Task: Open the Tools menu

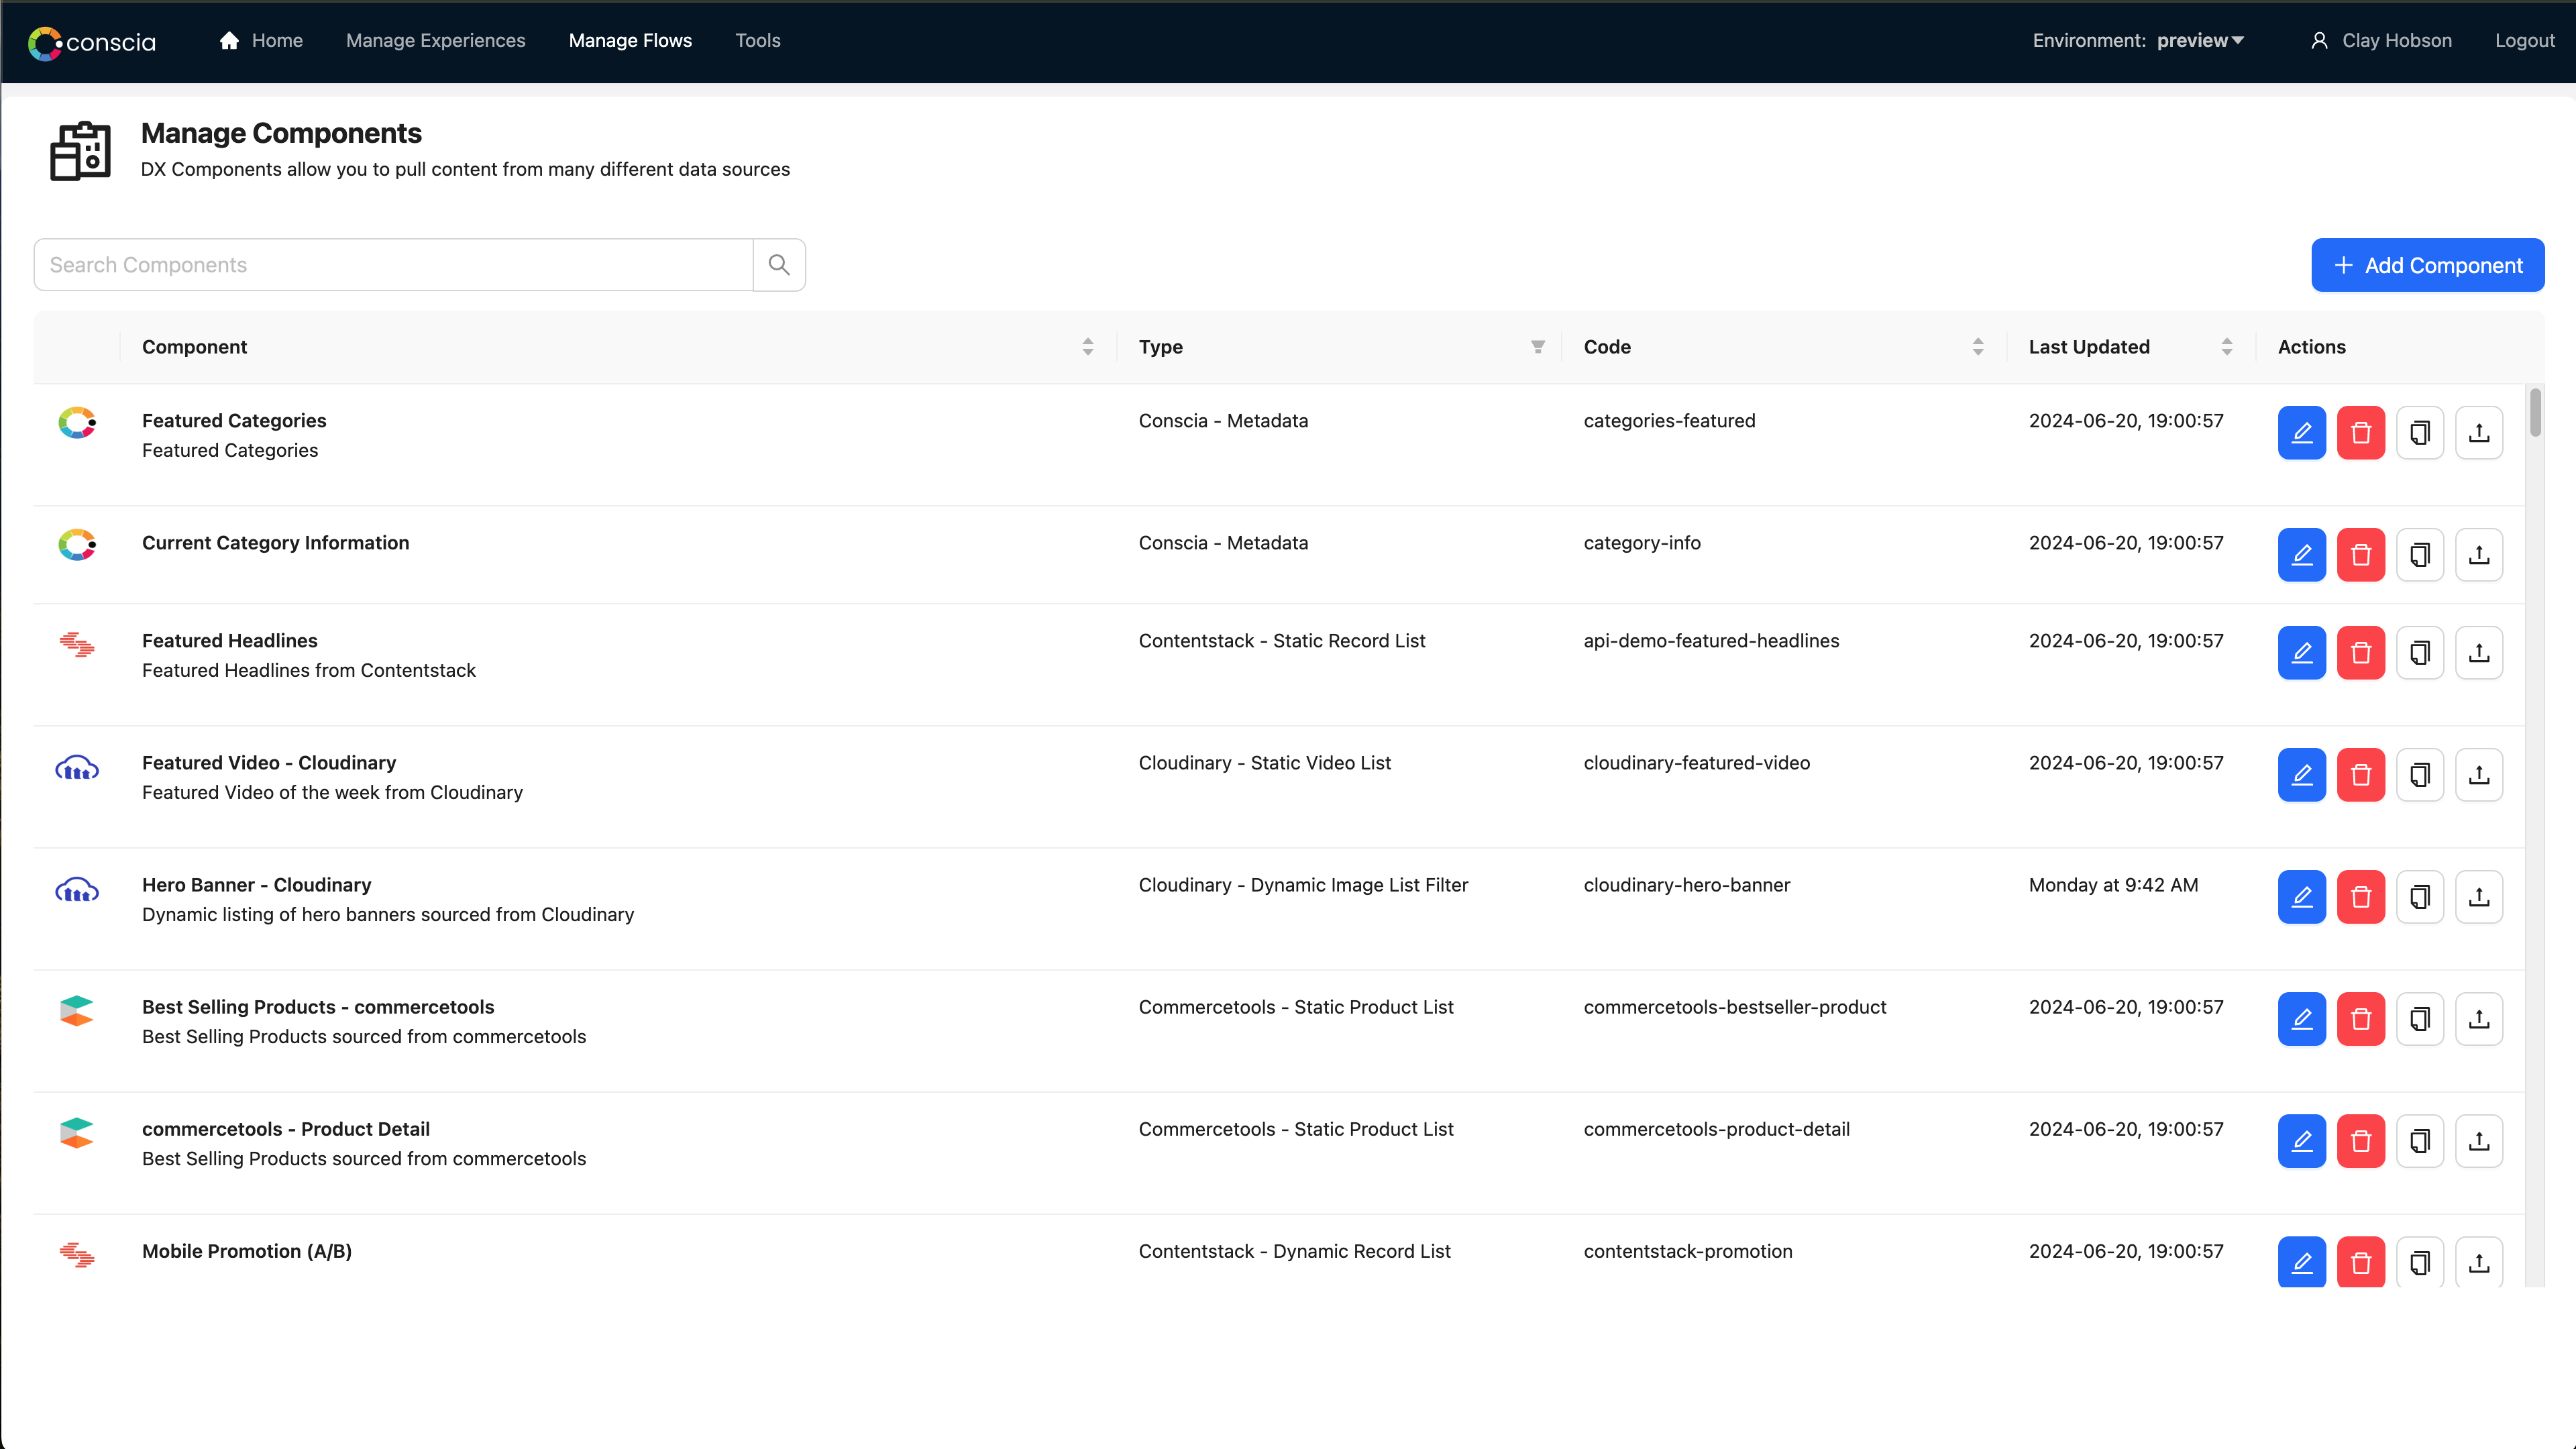Action: [x=757, y=41]
